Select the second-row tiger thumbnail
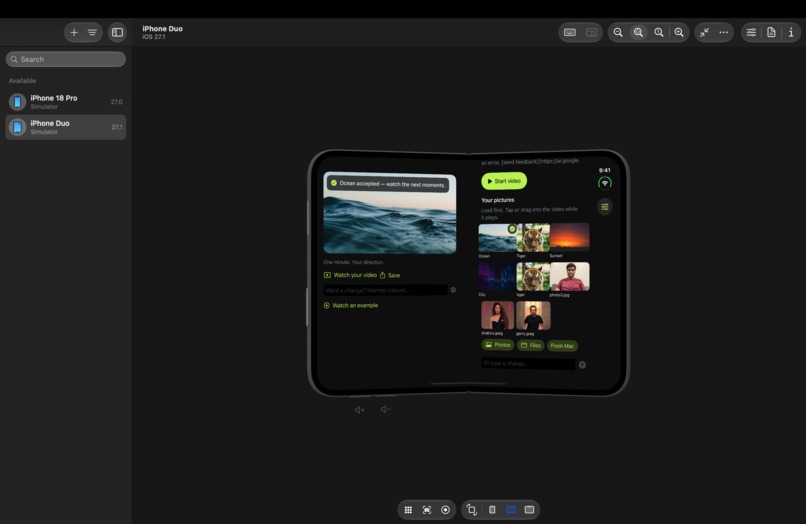 pyautogui.click(x=533, y=277)
